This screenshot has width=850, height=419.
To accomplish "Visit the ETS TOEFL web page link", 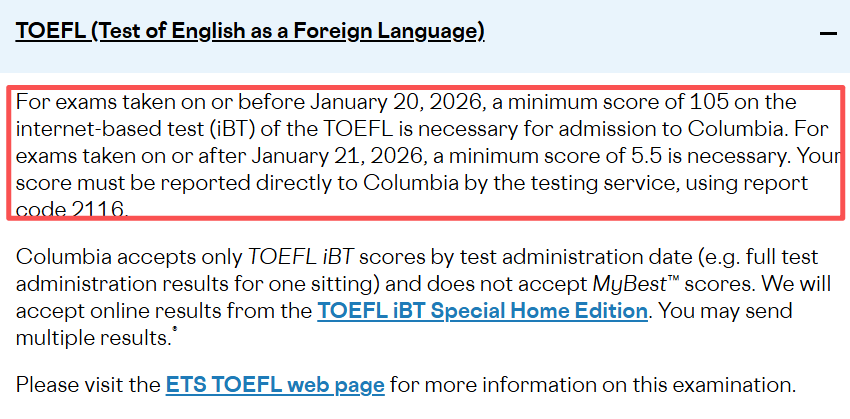I will tap(275, 384).
